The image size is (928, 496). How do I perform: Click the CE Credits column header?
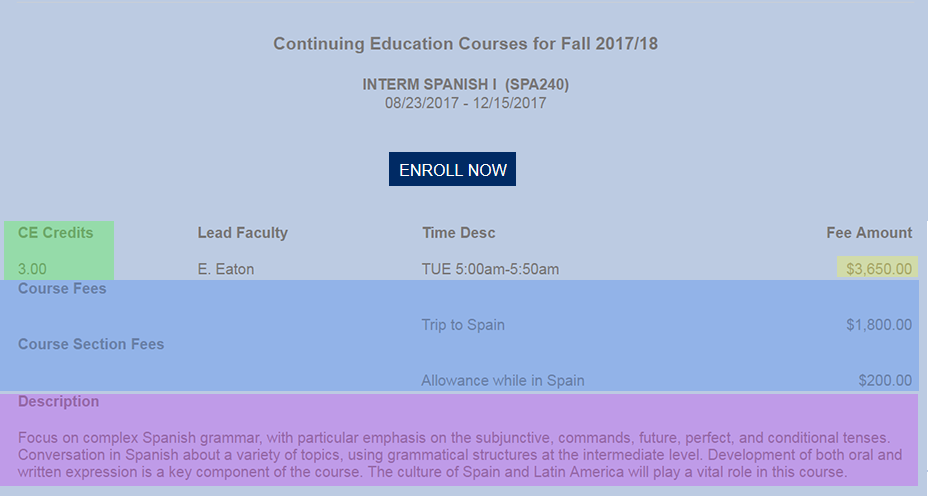click(x=56, y=233)
